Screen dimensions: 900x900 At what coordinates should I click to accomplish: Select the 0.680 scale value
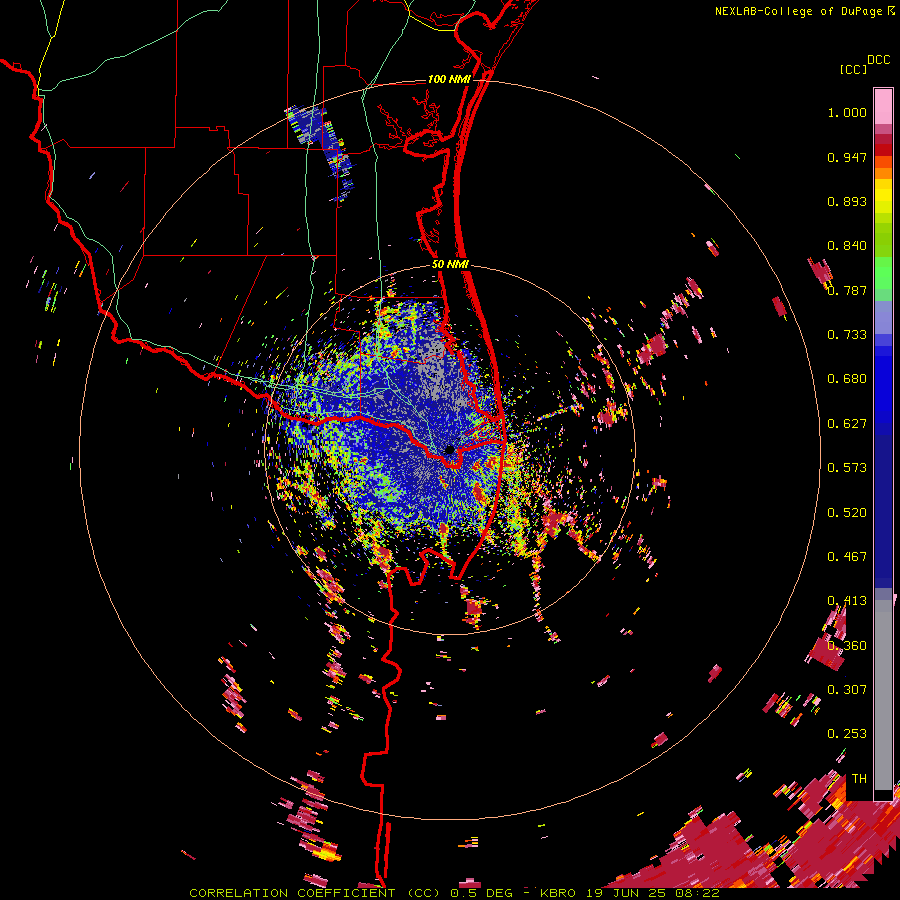(x=847, y=379)
